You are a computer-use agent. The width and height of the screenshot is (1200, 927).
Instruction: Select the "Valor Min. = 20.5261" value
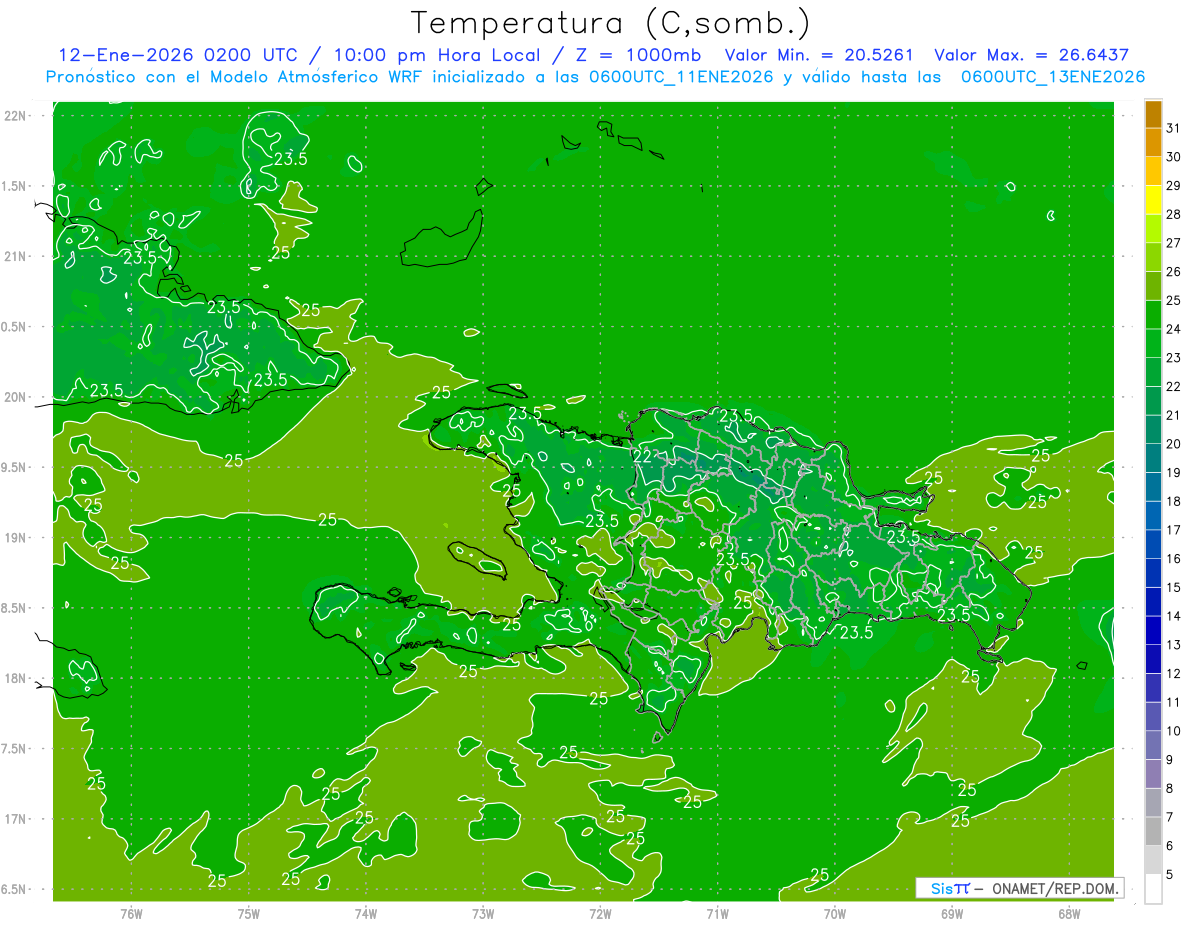pos(819,55)
